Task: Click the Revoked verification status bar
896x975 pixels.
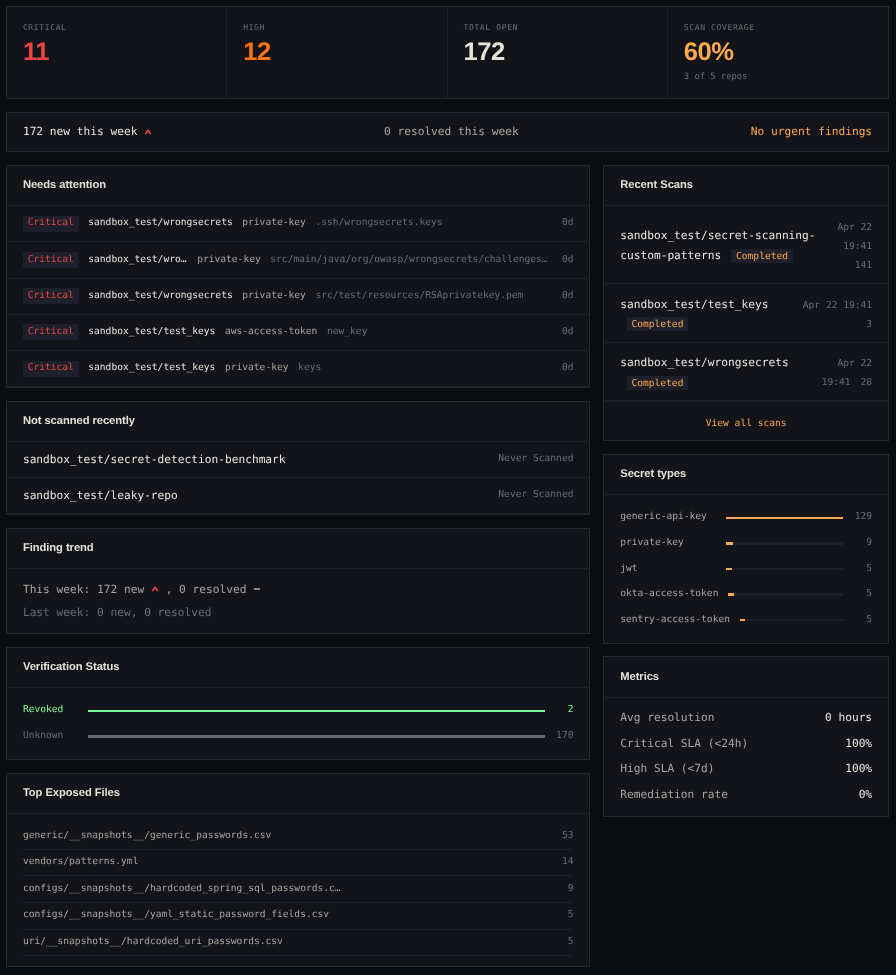Action: point(316,708)
